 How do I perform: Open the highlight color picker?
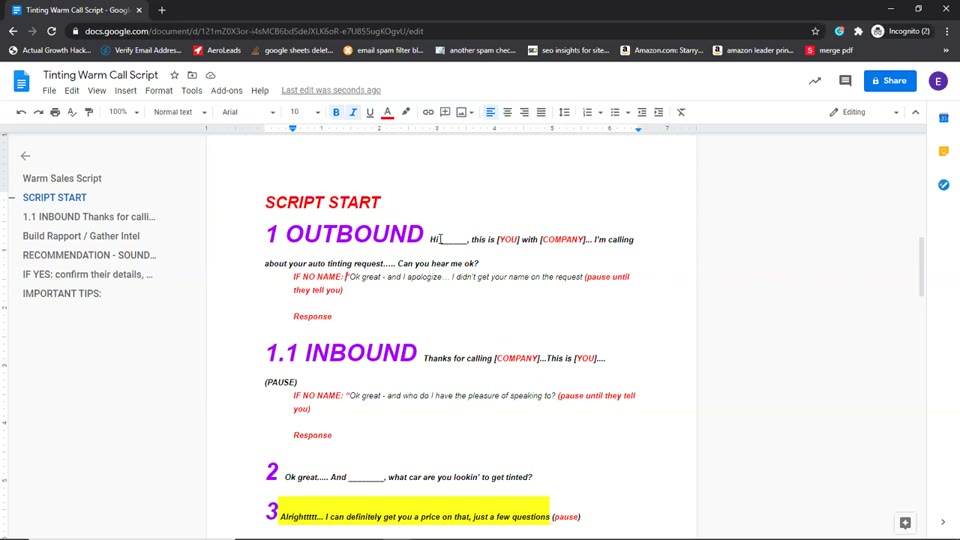click(405, 112)
